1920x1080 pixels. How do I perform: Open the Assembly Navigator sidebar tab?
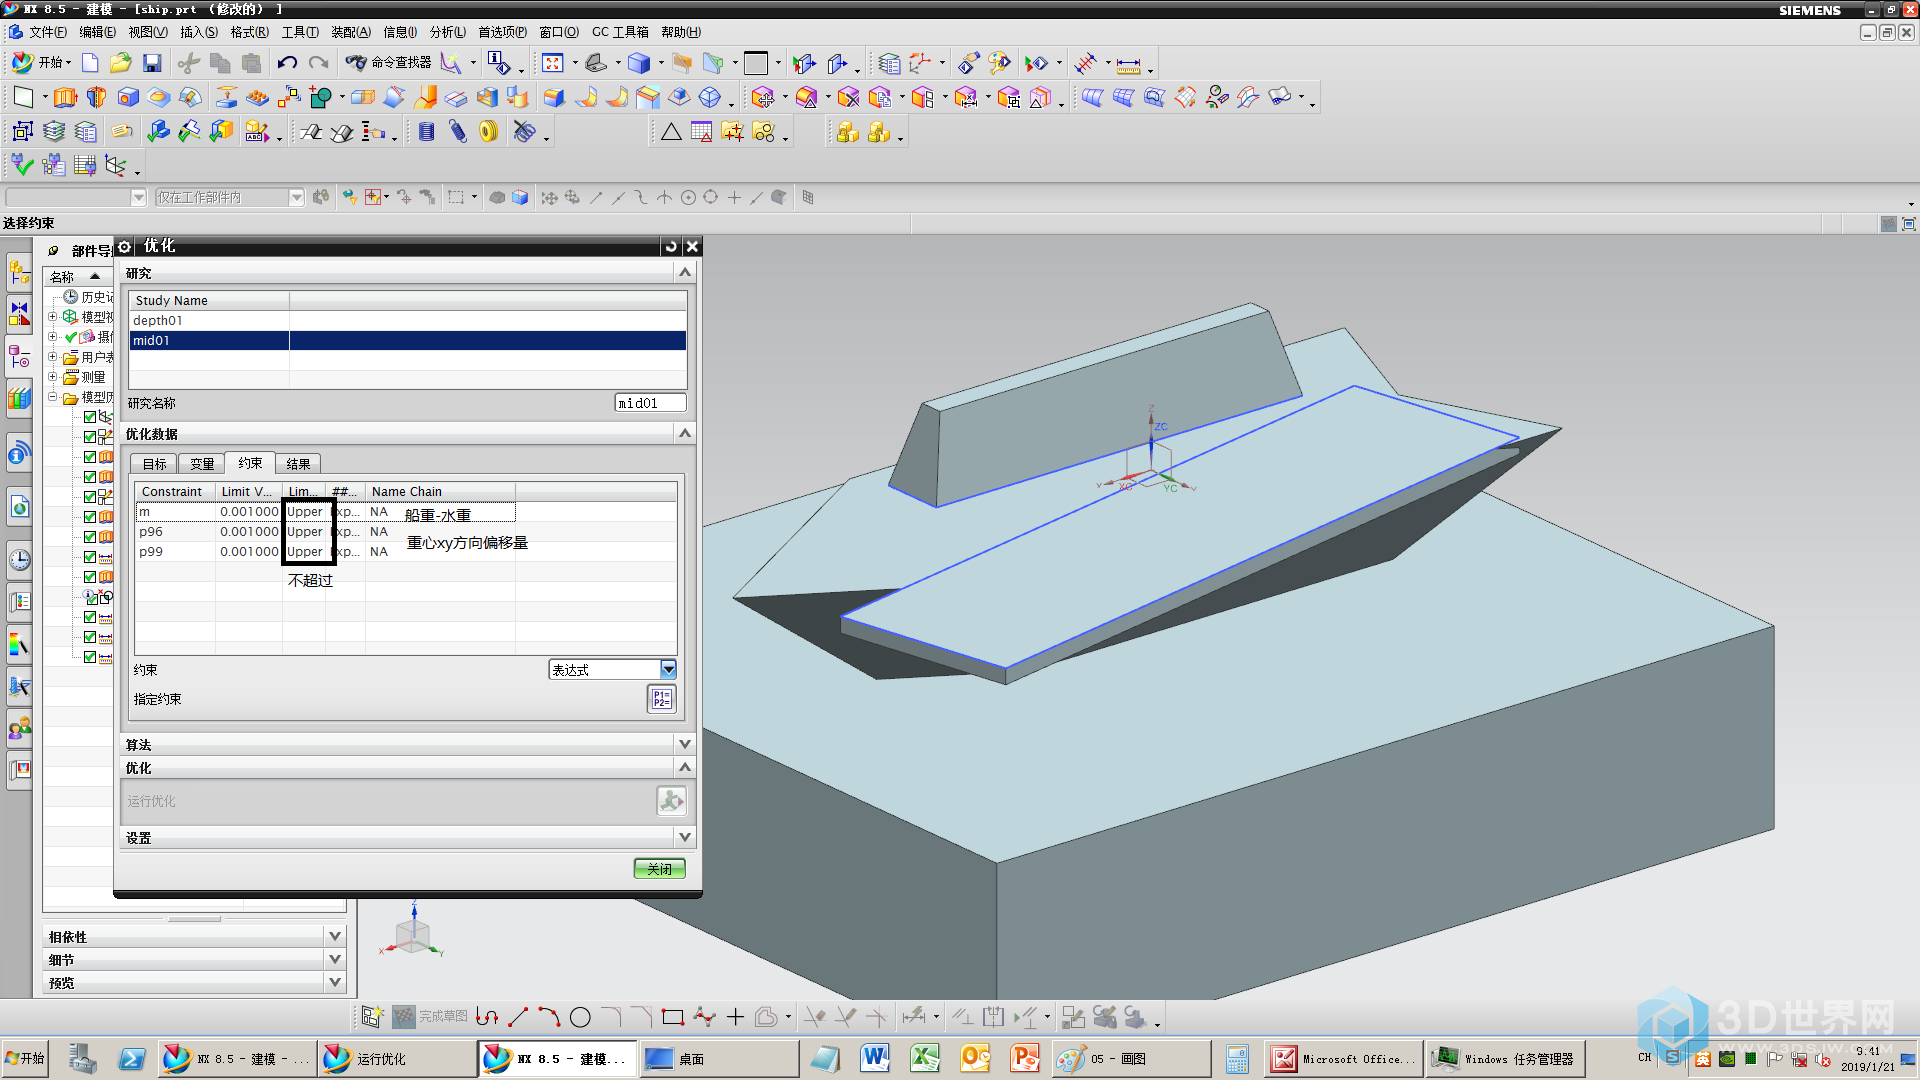pyautogui.click(x=19, y=271)
